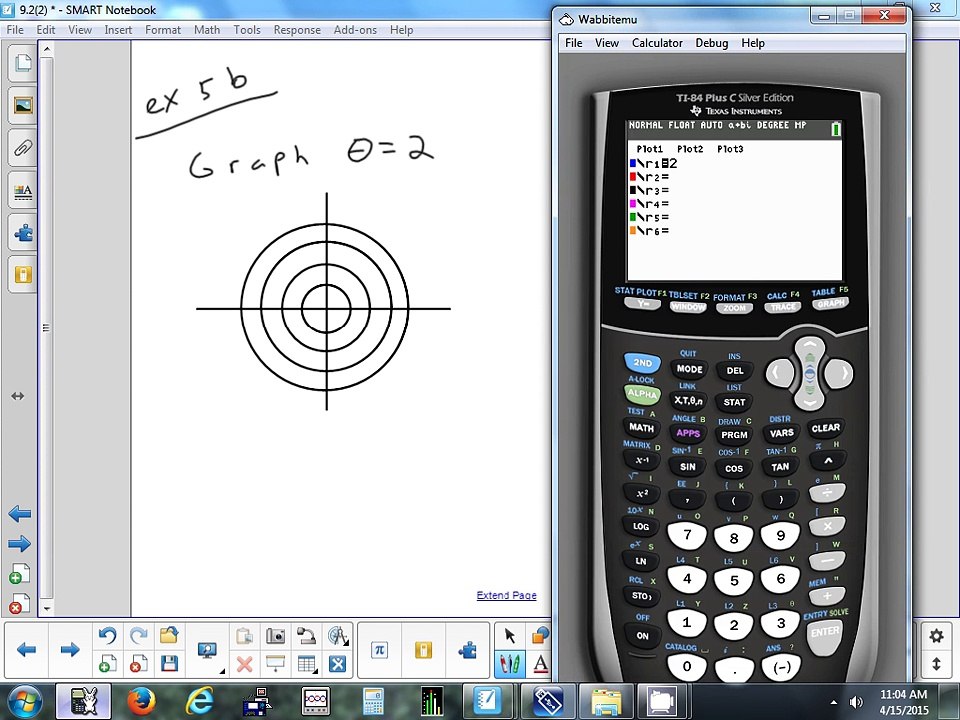This screenshot has width=960, height=720.
Task: Click the 2ND key on calculator
Action: pyautogui.click(x=642, y=362)
